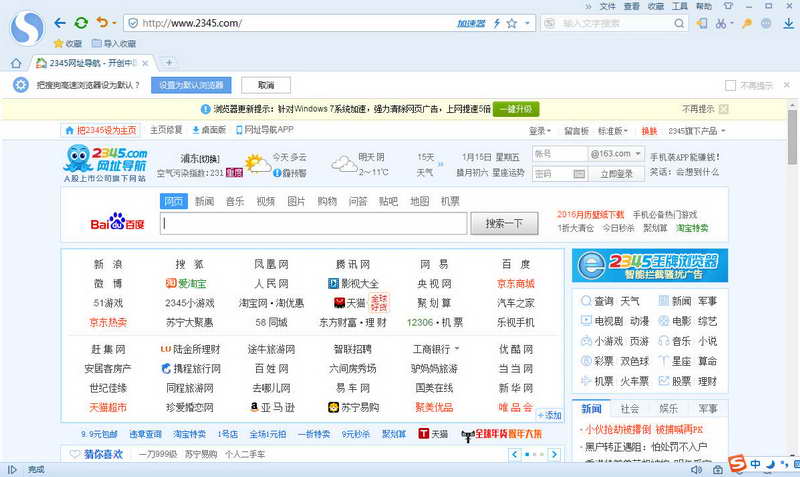
Task: Click the undo closed tab icon
Action: [101, 22]
